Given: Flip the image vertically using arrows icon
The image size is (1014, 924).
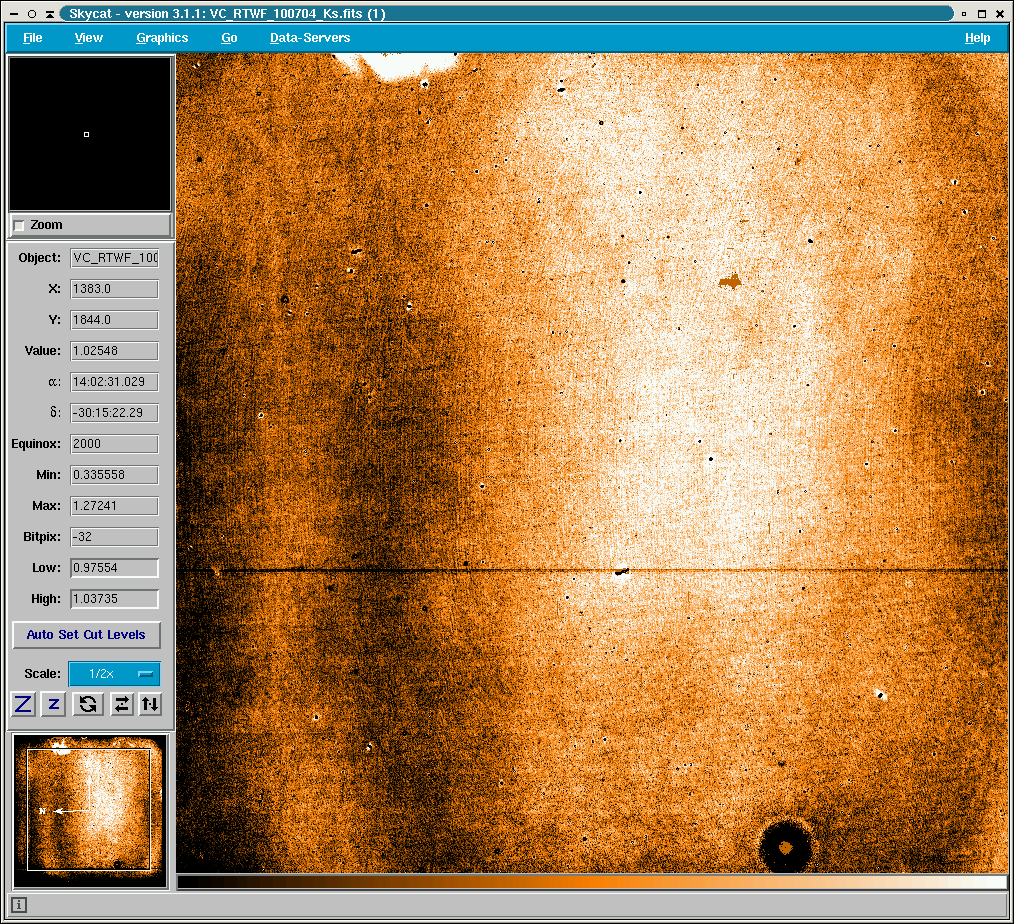Looking at the screenshot, I should point(149,704).
